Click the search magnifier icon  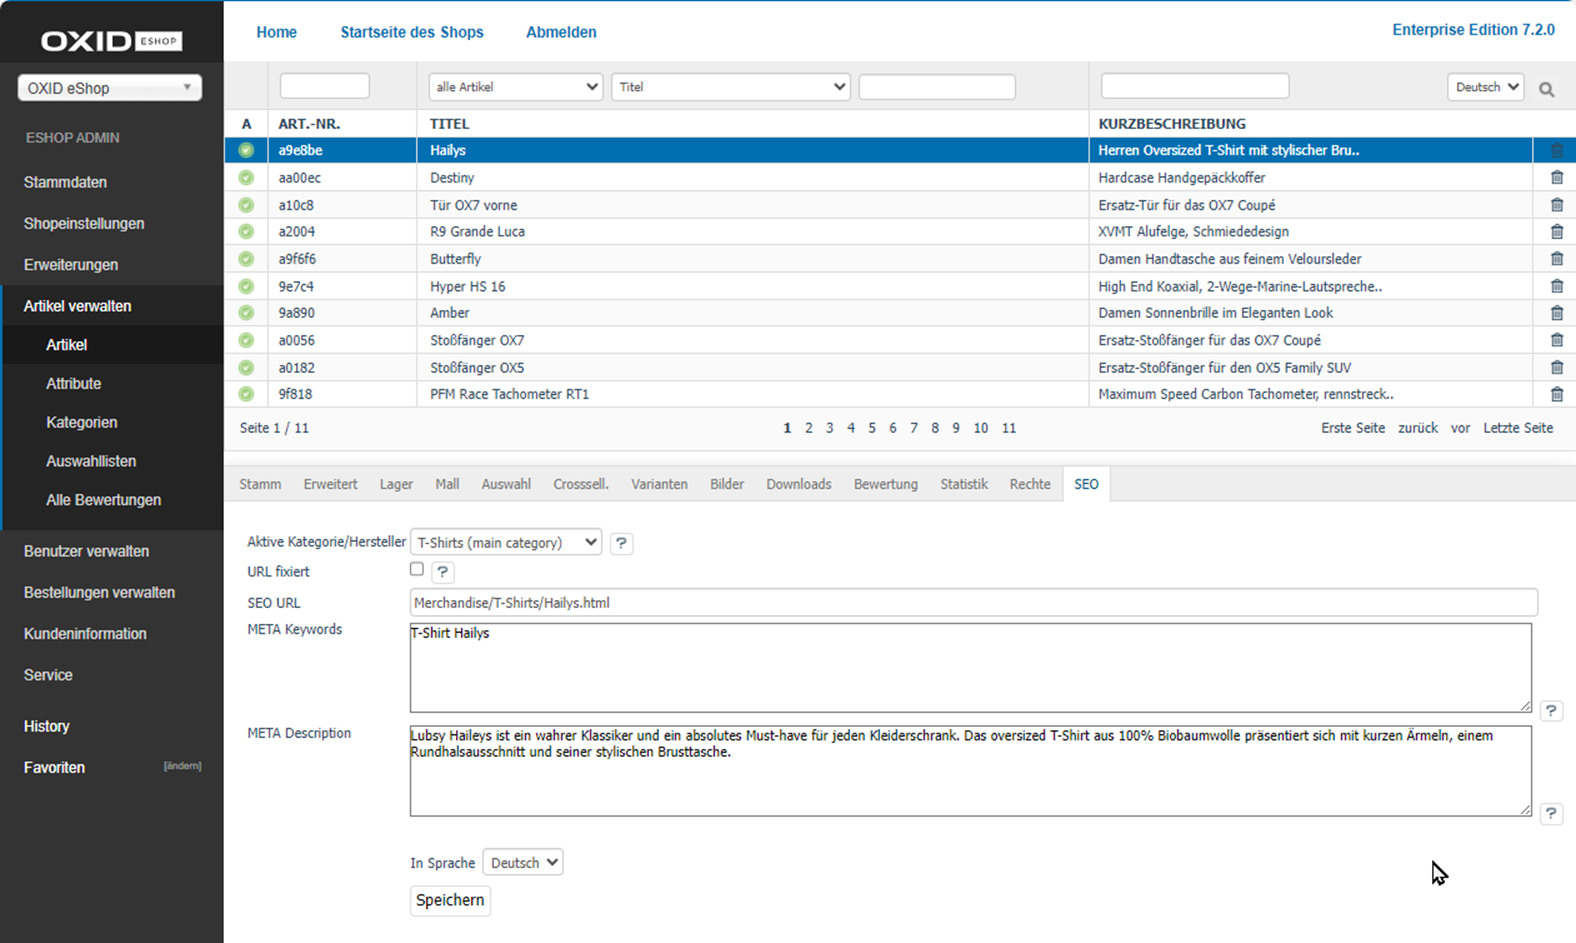(x=1546, y=89)
